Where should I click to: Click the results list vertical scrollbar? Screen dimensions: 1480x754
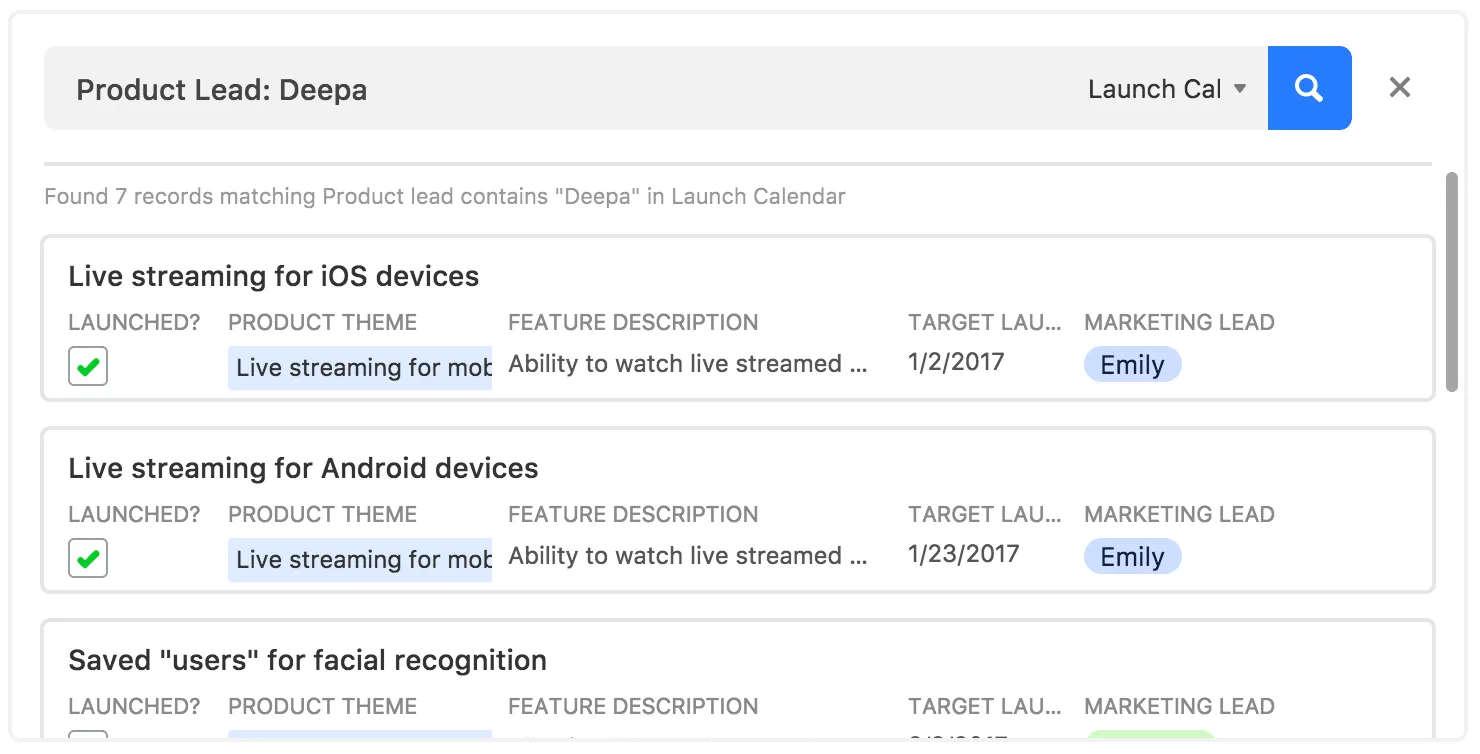[x=1451, y=282]
